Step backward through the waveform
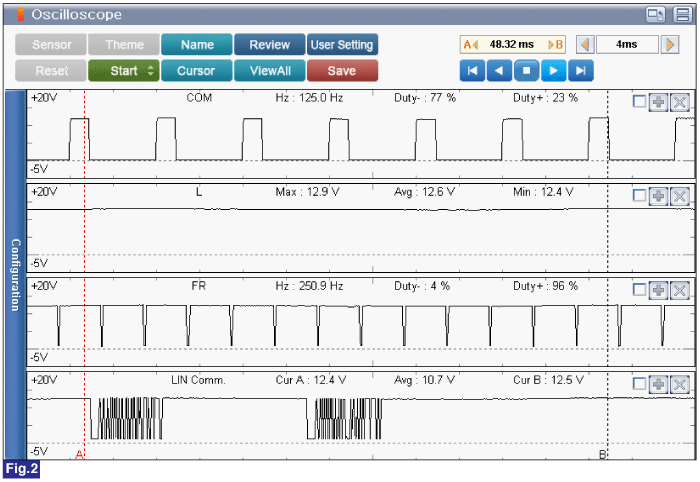The height and width of the screenshot is (482, 700). (500, 71)
